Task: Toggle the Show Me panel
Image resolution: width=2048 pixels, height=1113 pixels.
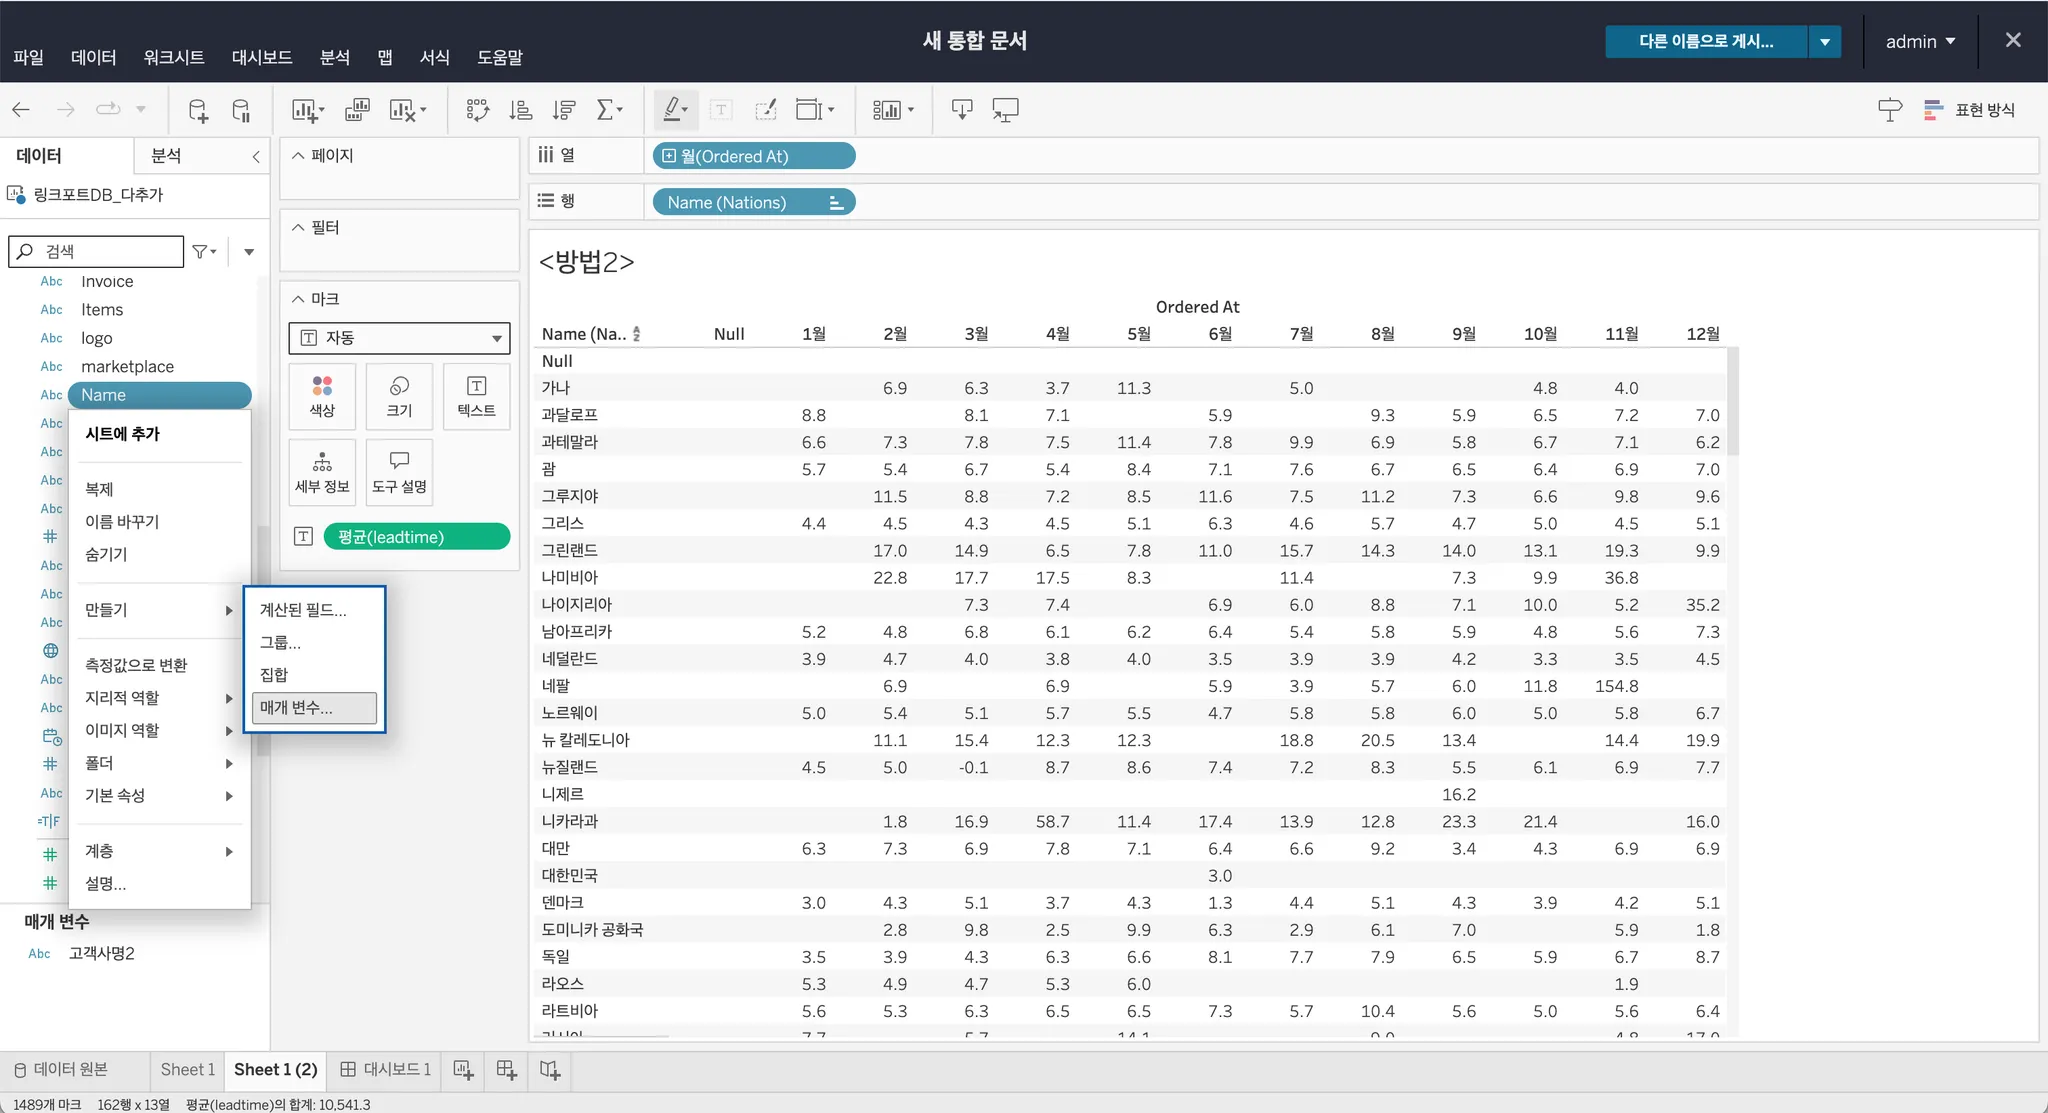Action: pos(1969,110)
